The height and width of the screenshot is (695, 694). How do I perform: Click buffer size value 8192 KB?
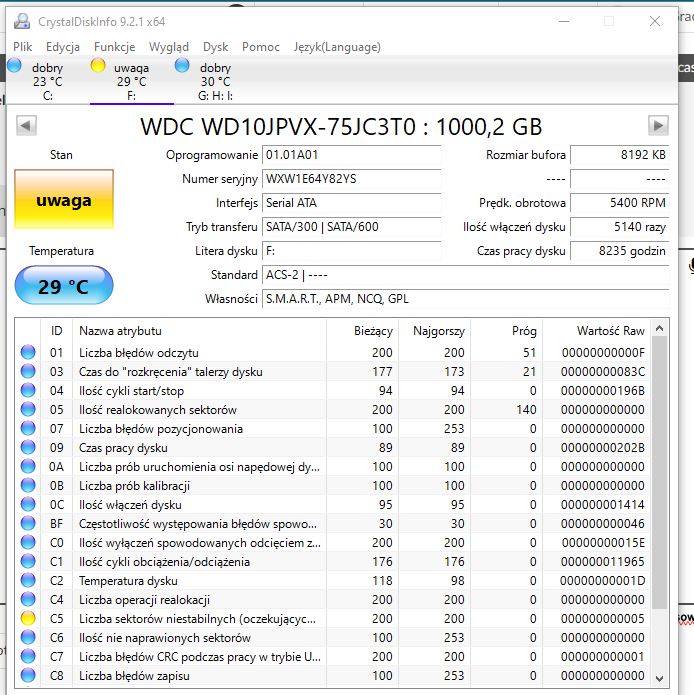(x=620, y=155)
